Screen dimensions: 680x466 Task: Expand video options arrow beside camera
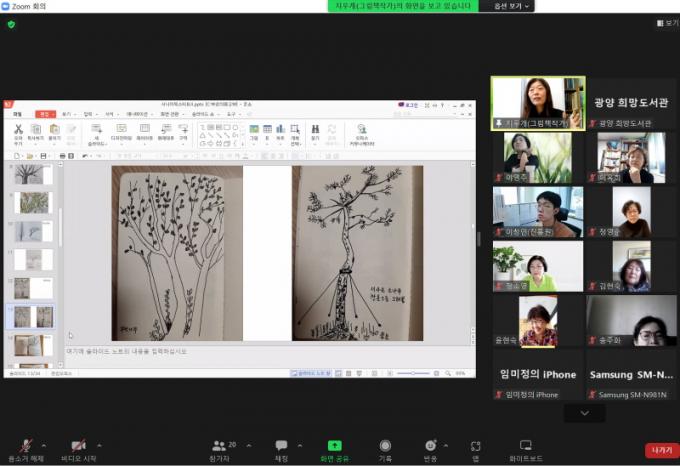click(x=100, y=441)
